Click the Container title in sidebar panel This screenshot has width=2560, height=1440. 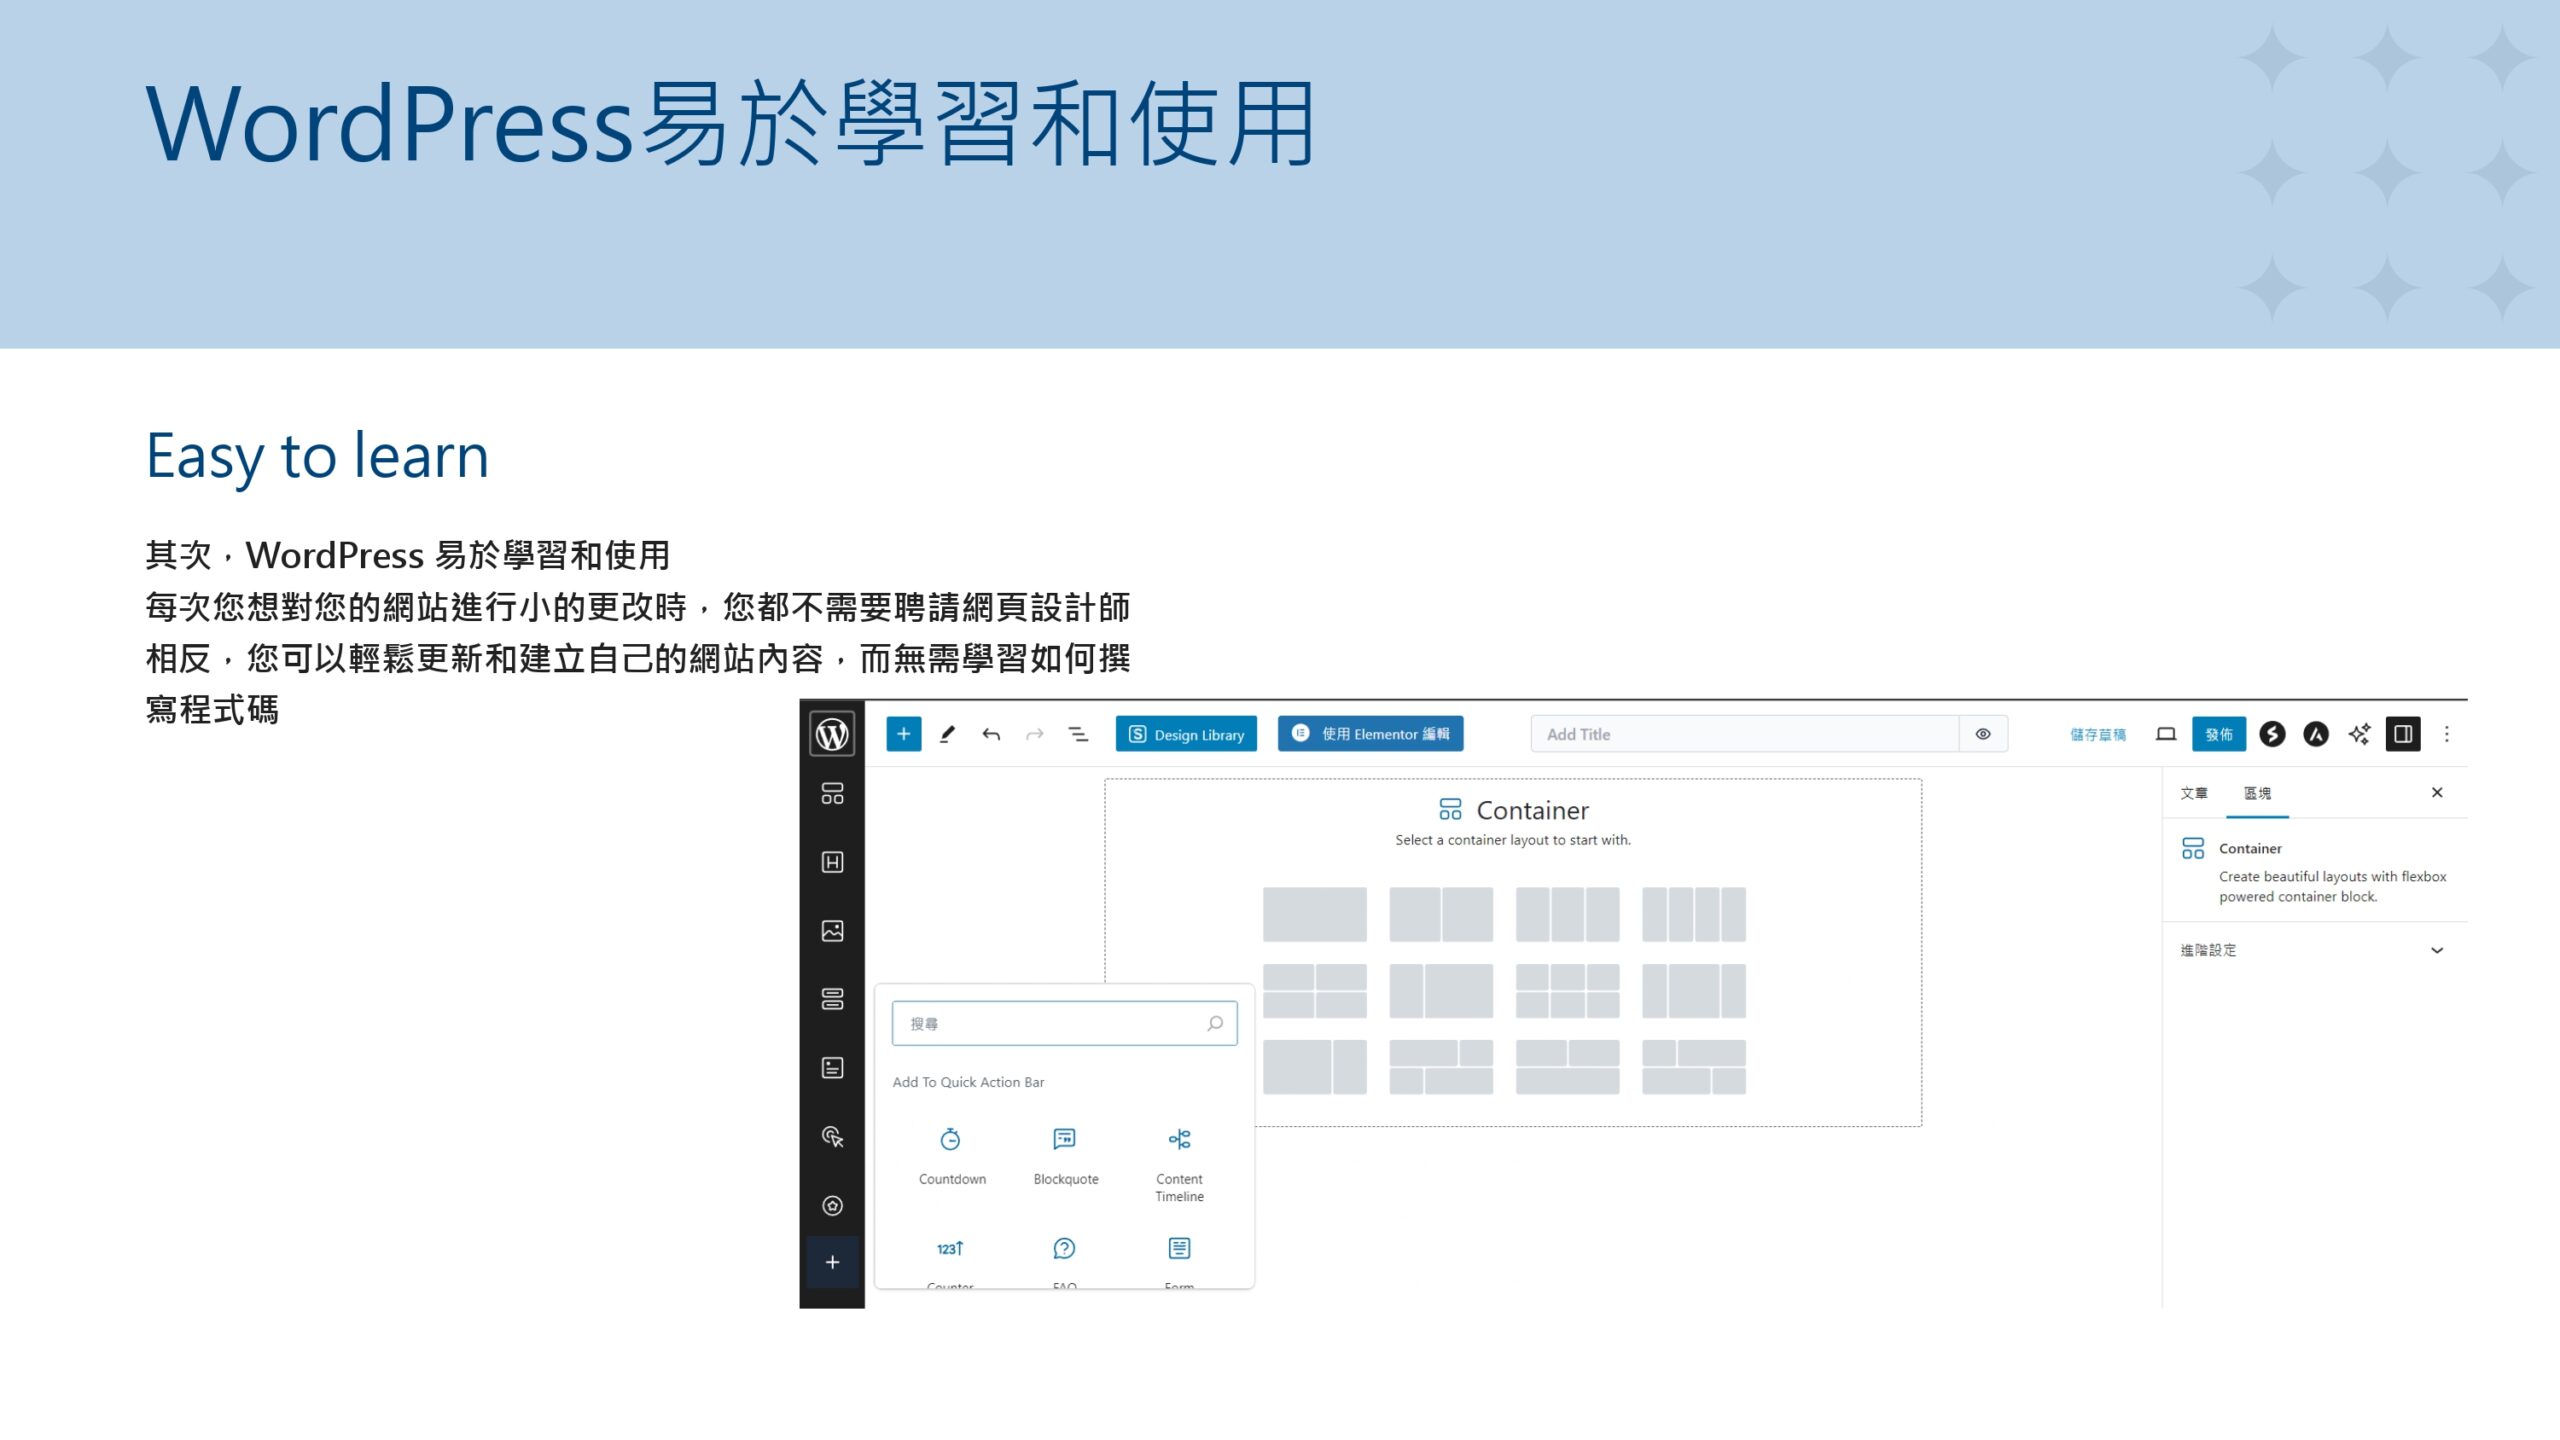2250,848
